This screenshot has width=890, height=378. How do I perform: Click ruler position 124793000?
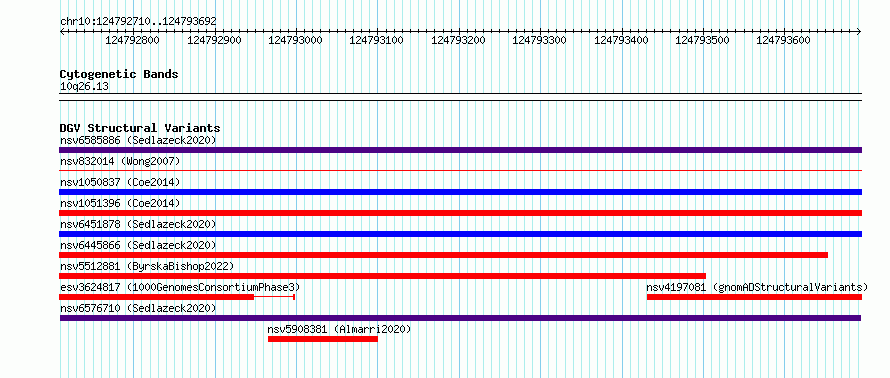pos(295,40)
